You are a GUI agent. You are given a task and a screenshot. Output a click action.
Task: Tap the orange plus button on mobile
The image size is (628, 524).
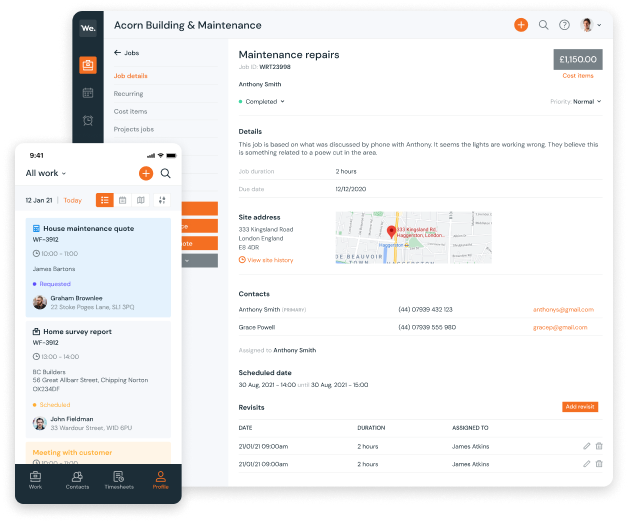click(146, 173)
